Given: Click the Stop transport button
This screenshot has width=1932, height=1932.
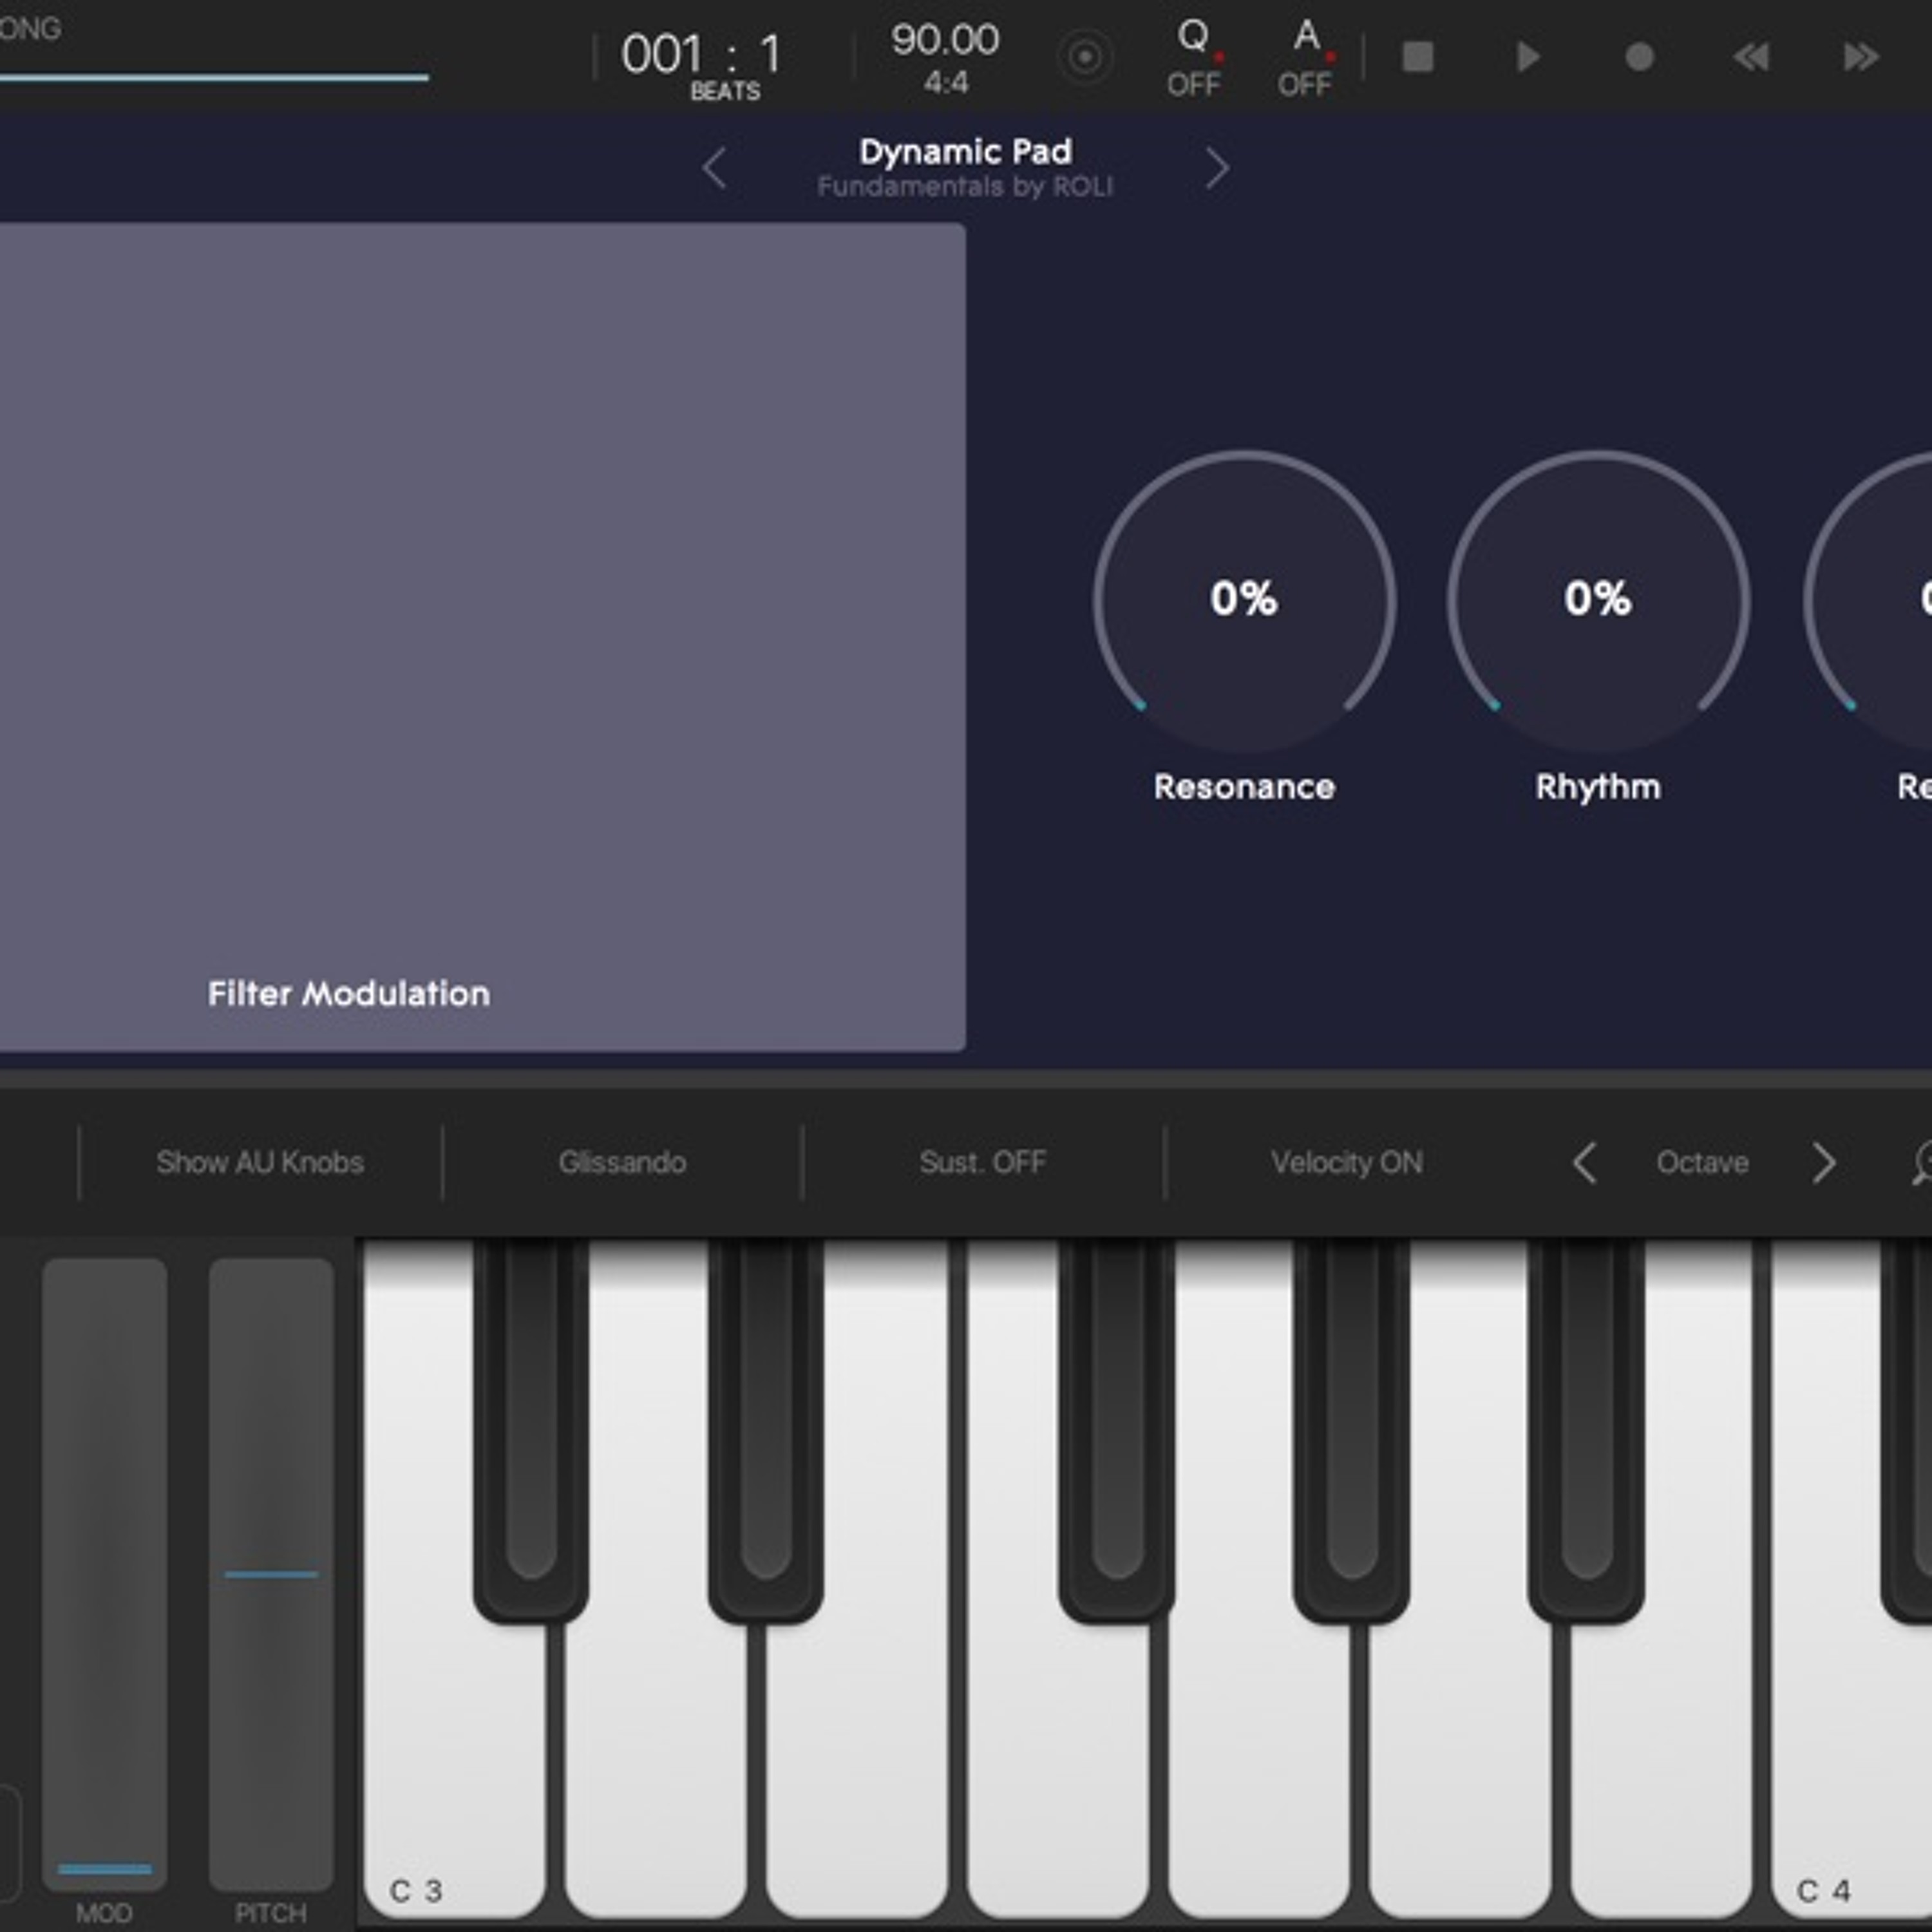Looking at the screenshot, I should pyautogui.click(x=1418, y=57).
